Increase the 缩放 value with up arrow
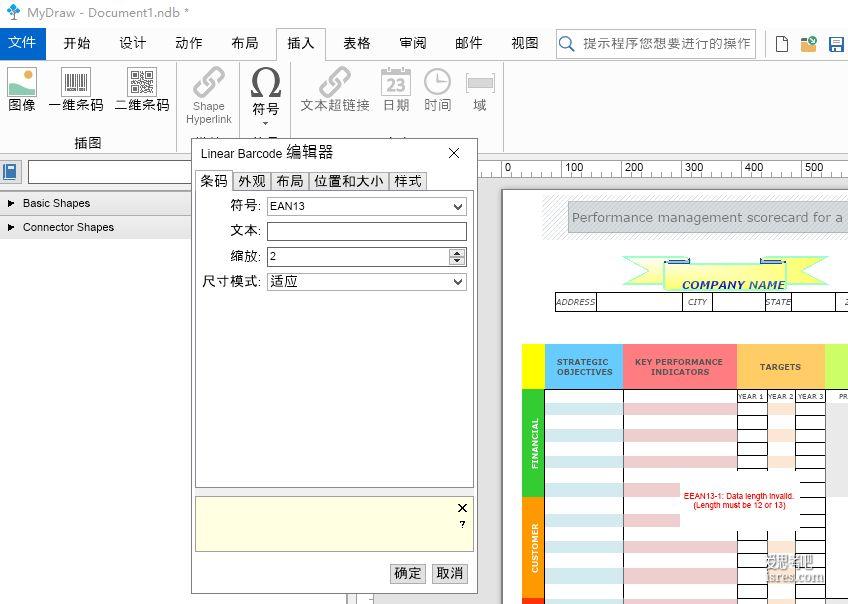Screen dimensions: 848x604 tap(457, 253)
